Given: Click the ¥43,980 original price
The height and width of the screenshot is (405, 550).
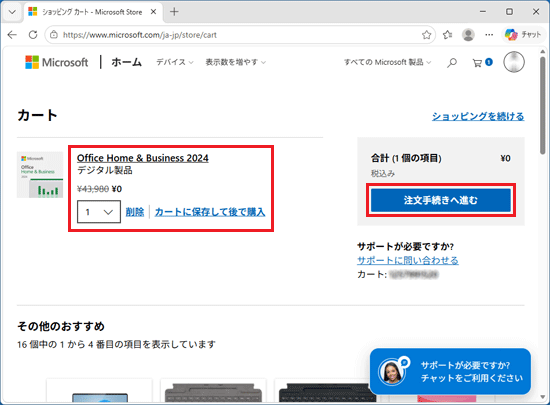Looking at the screenshot, I should 93,189.
